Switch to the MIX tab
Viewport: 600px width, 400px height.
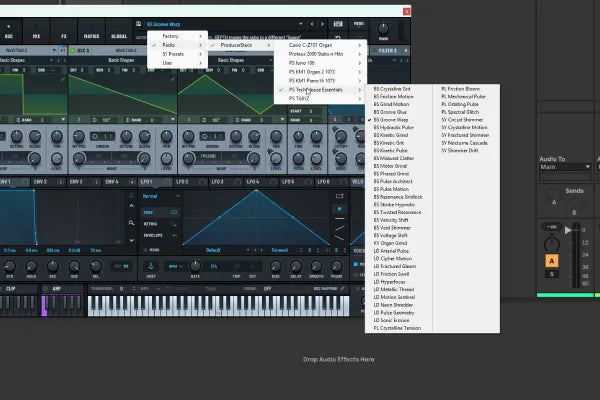[36, 31]
